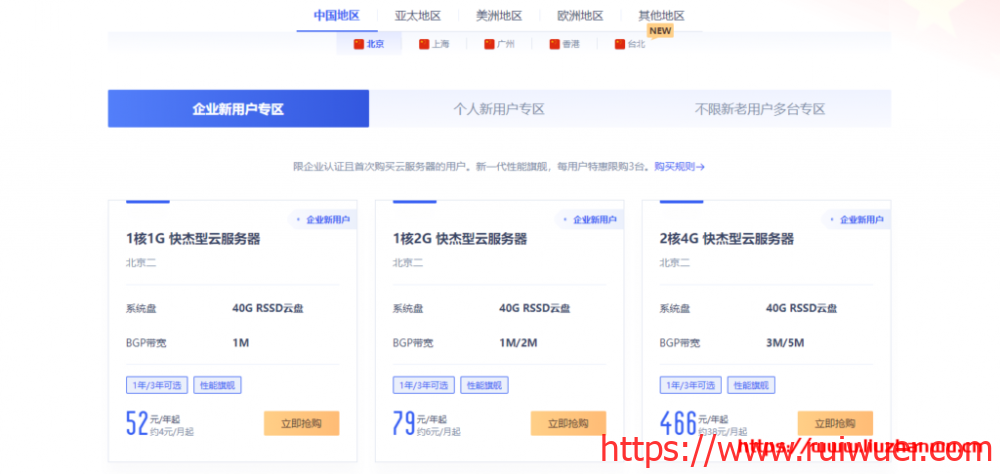Click the flag icon beside 香港
The image size is (1000, 474).
(554, 44)
